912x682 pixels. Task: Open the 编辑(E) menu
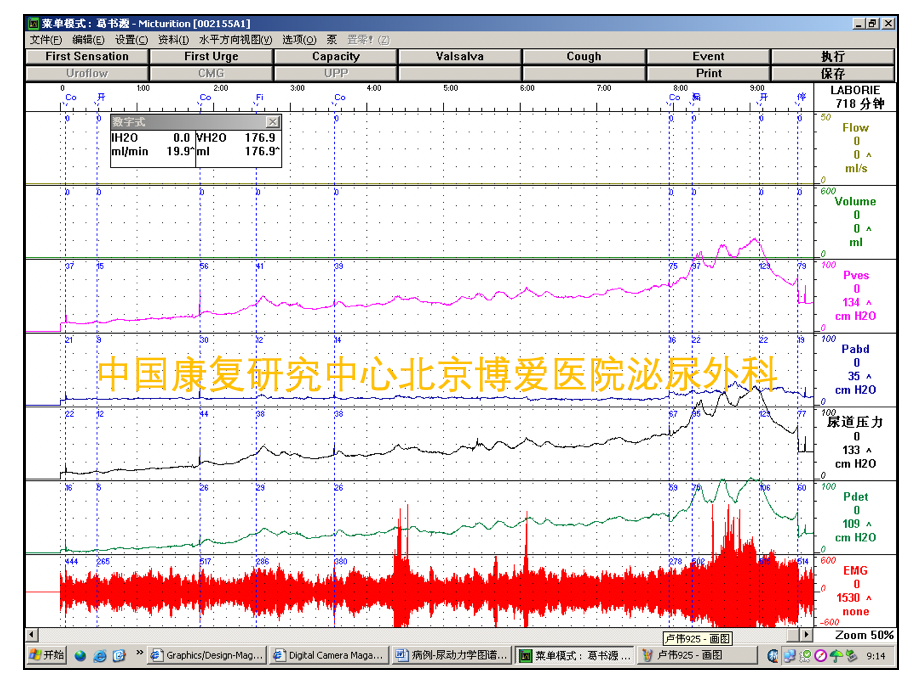point(88,40)
